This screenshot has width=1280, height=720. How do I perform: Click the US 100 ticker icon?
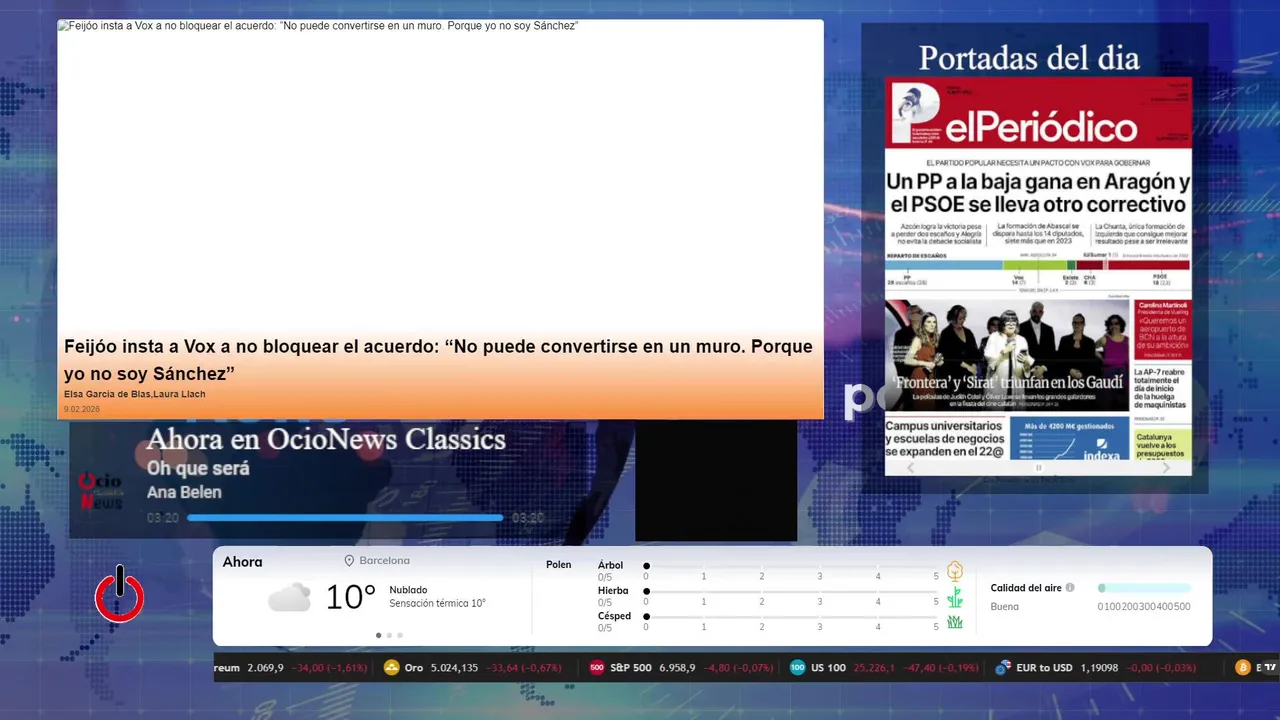798,668
